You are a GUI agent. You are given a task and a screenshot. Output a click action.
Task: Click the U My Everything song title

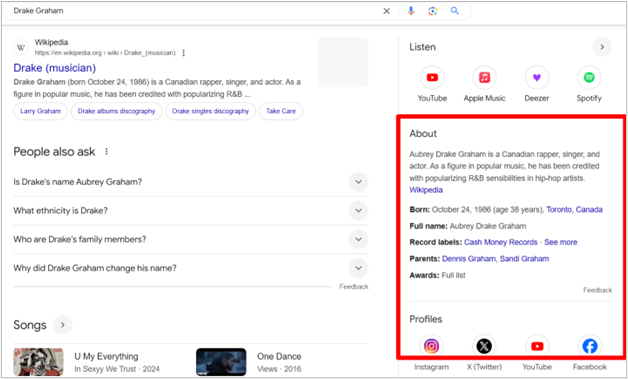(x=106, y=357)
